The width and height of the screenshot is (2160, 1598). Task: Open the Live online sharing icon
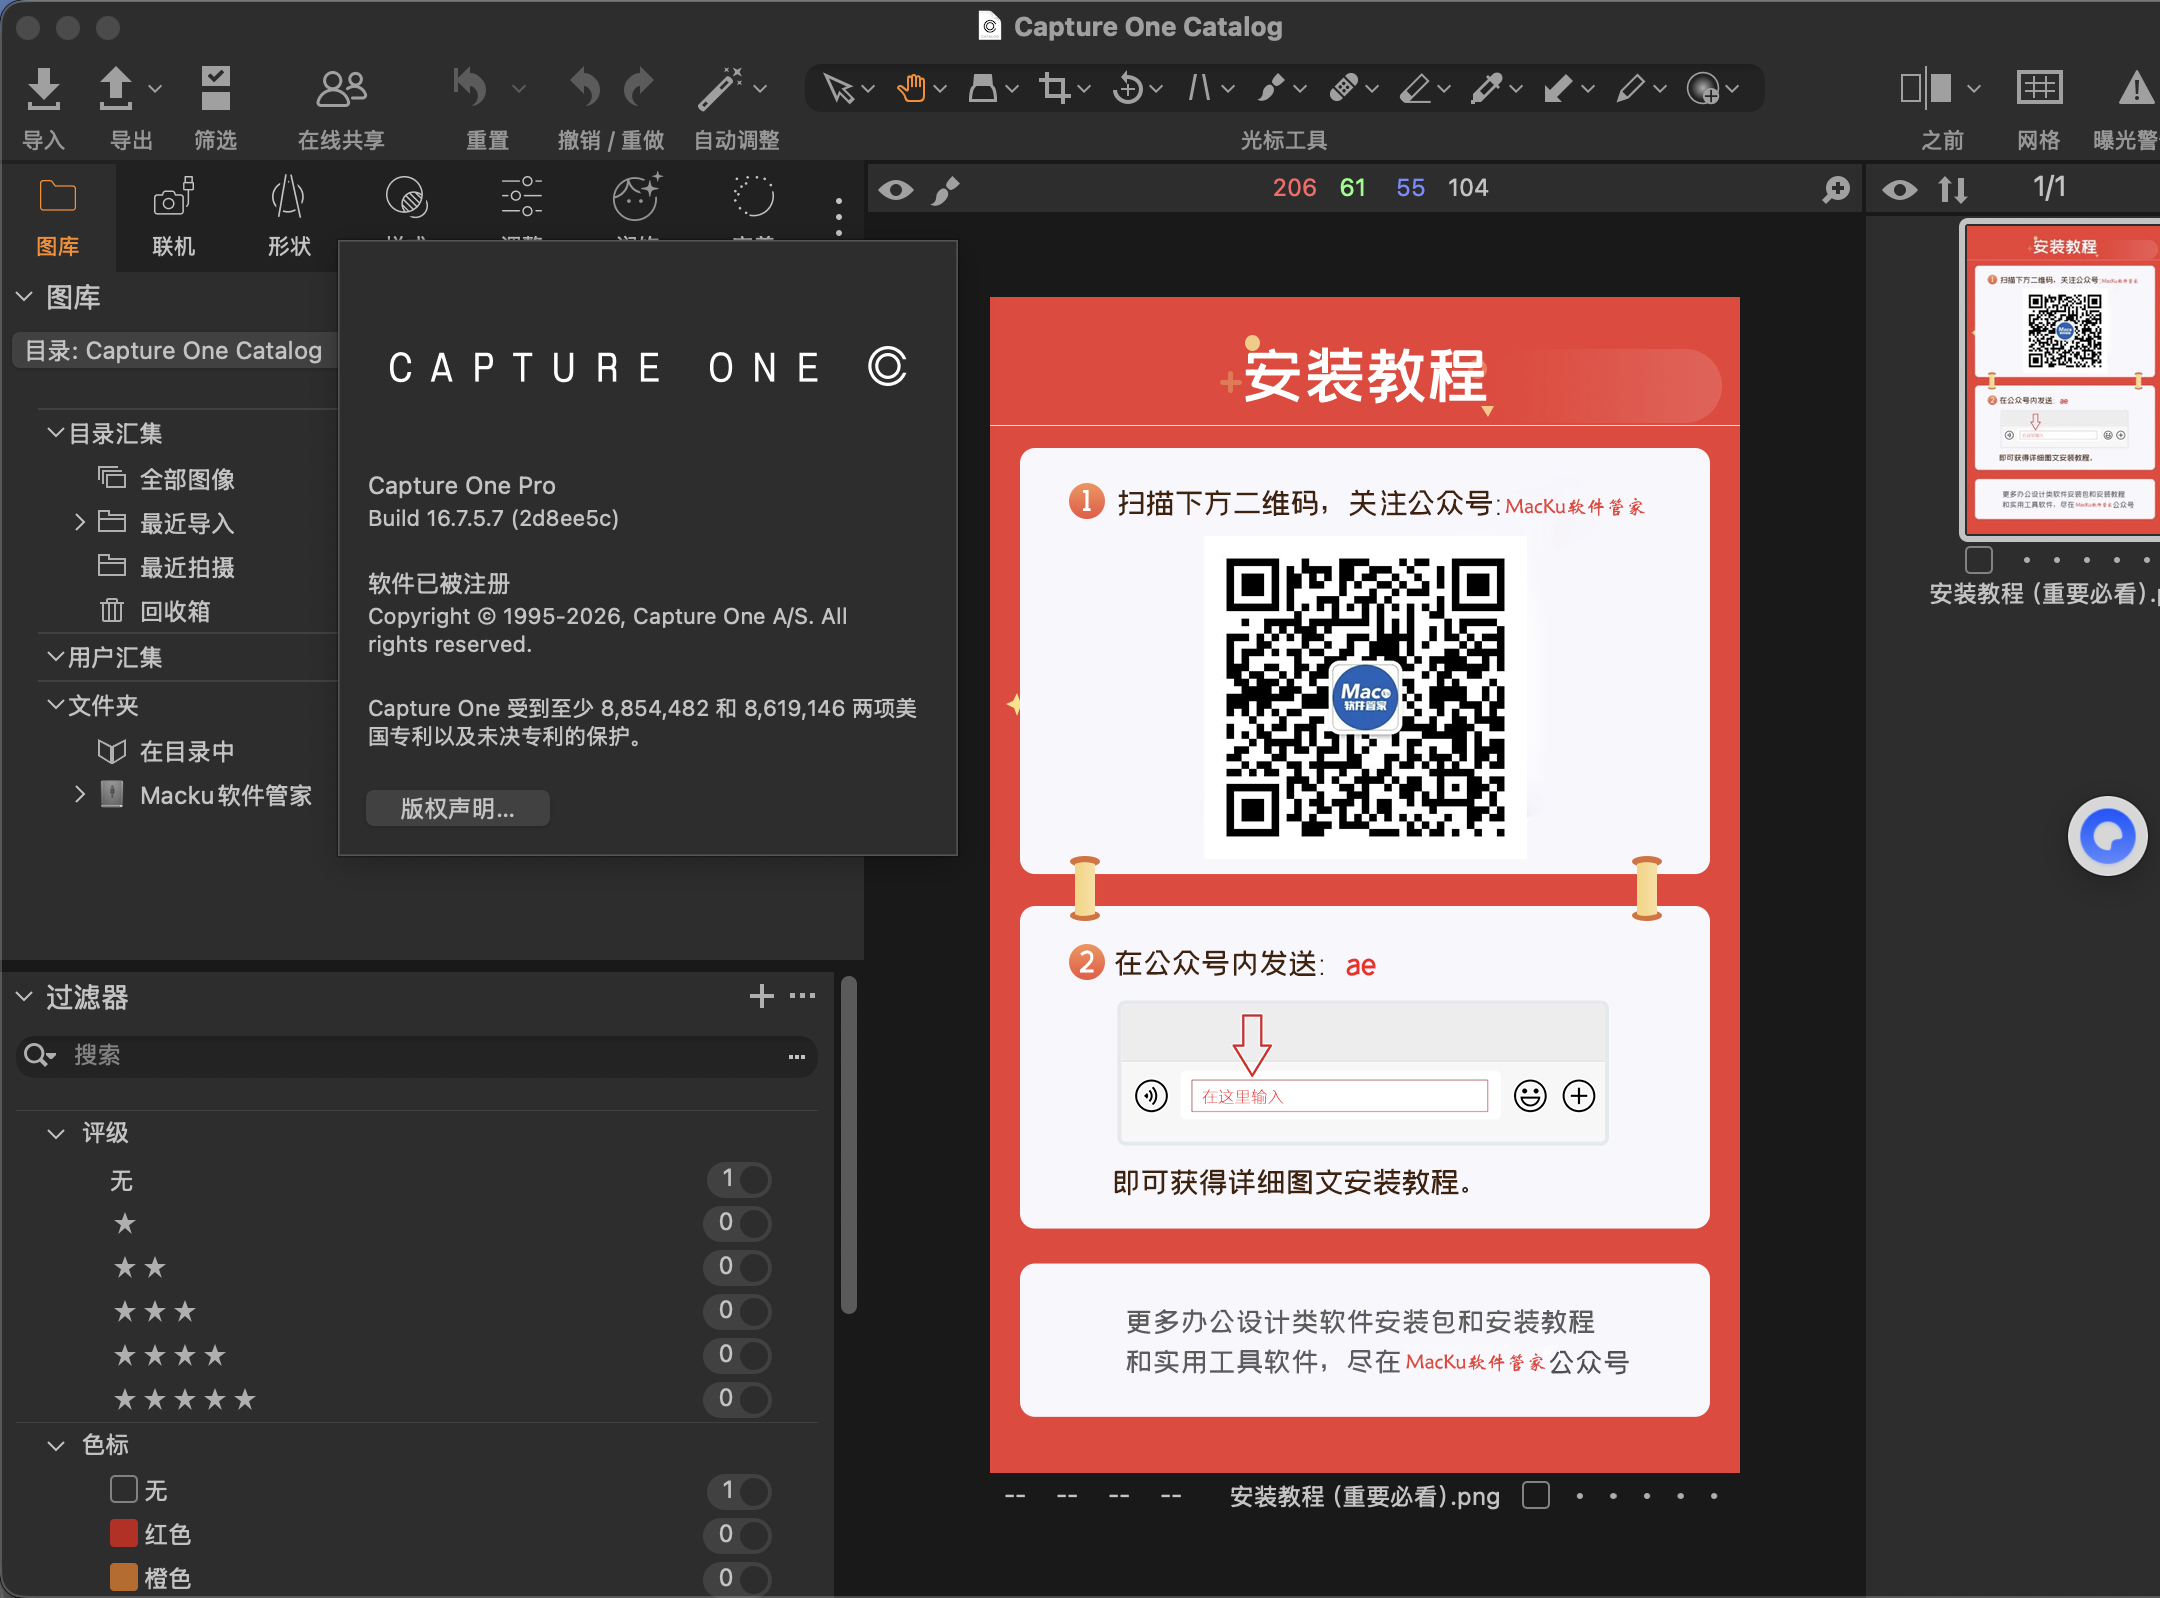(x=341, y=90)
